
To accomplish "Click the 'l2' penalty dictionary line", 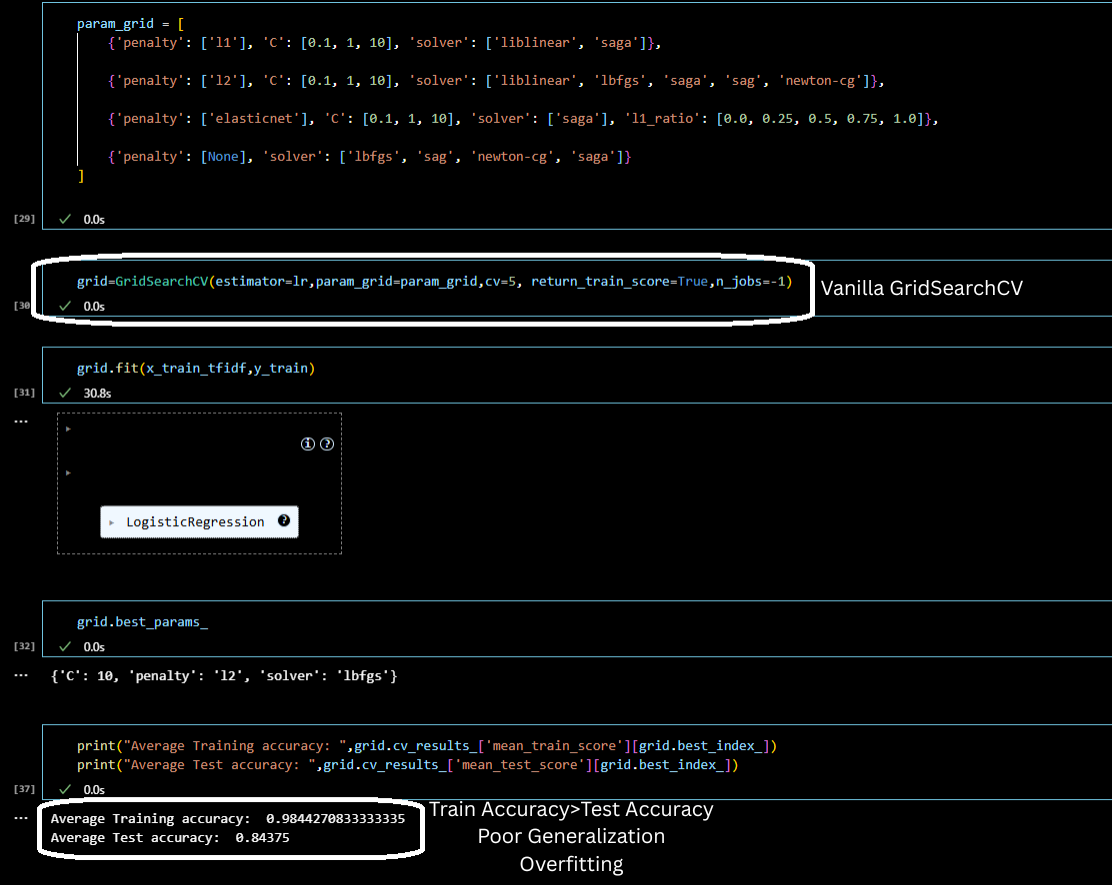I will coord(496,81).
